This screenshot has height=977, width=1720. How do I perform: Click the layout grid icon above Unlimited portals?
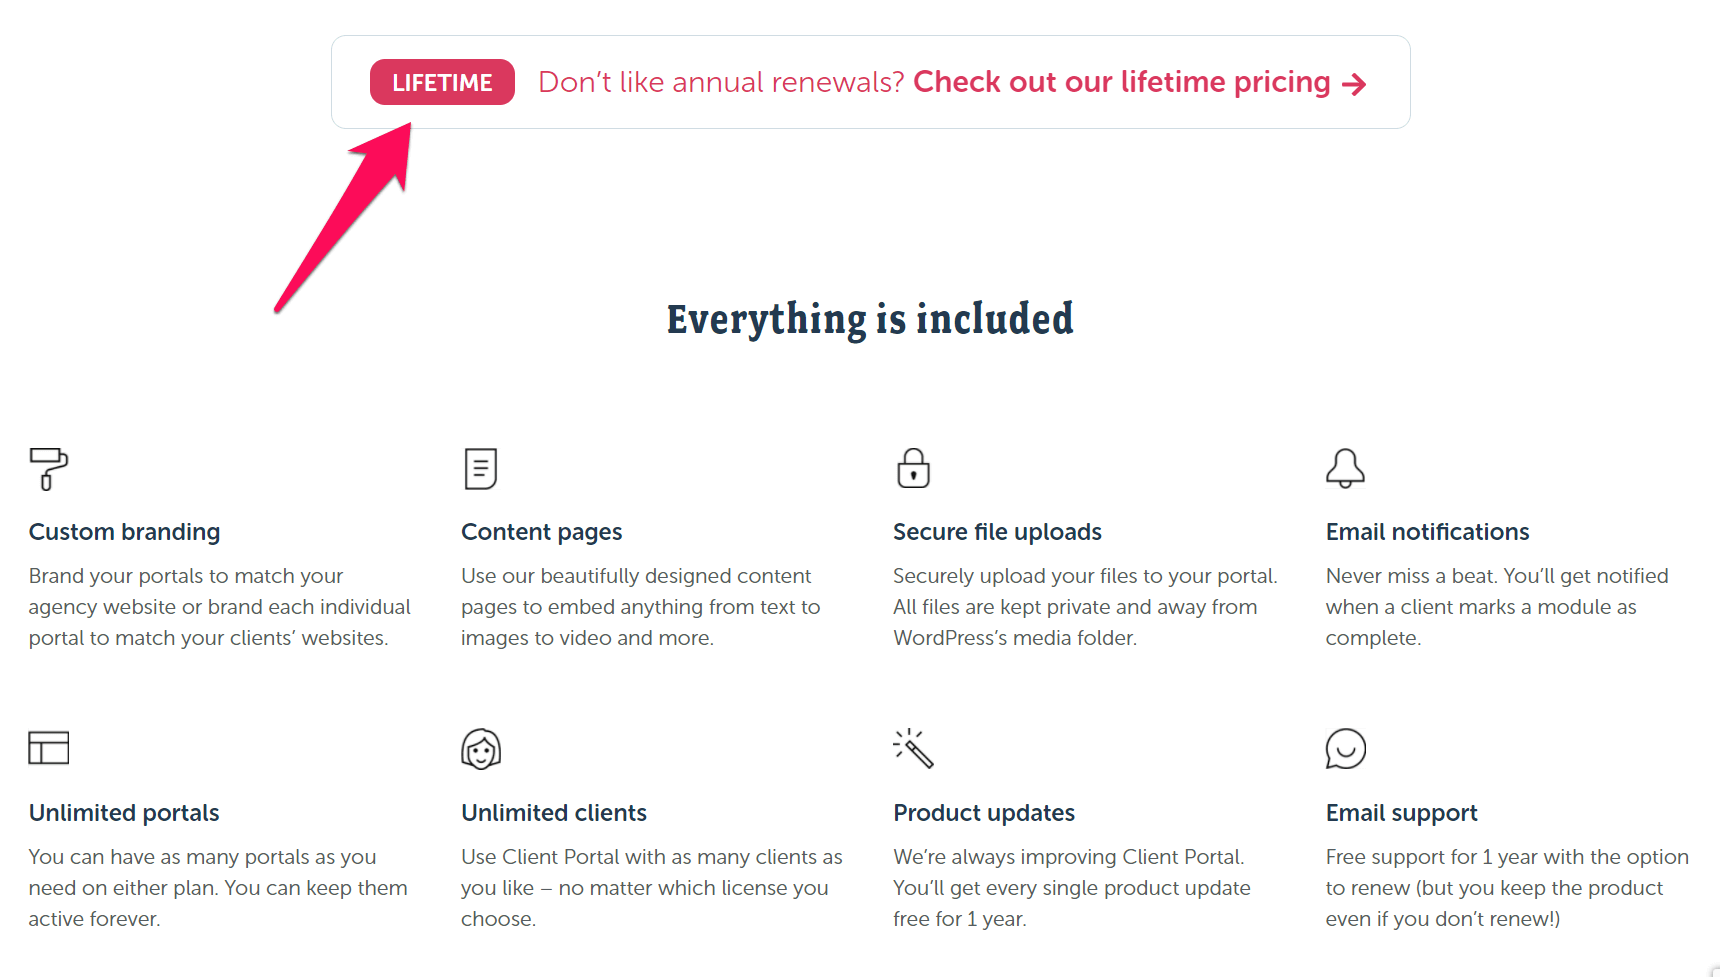pos(48,748)
